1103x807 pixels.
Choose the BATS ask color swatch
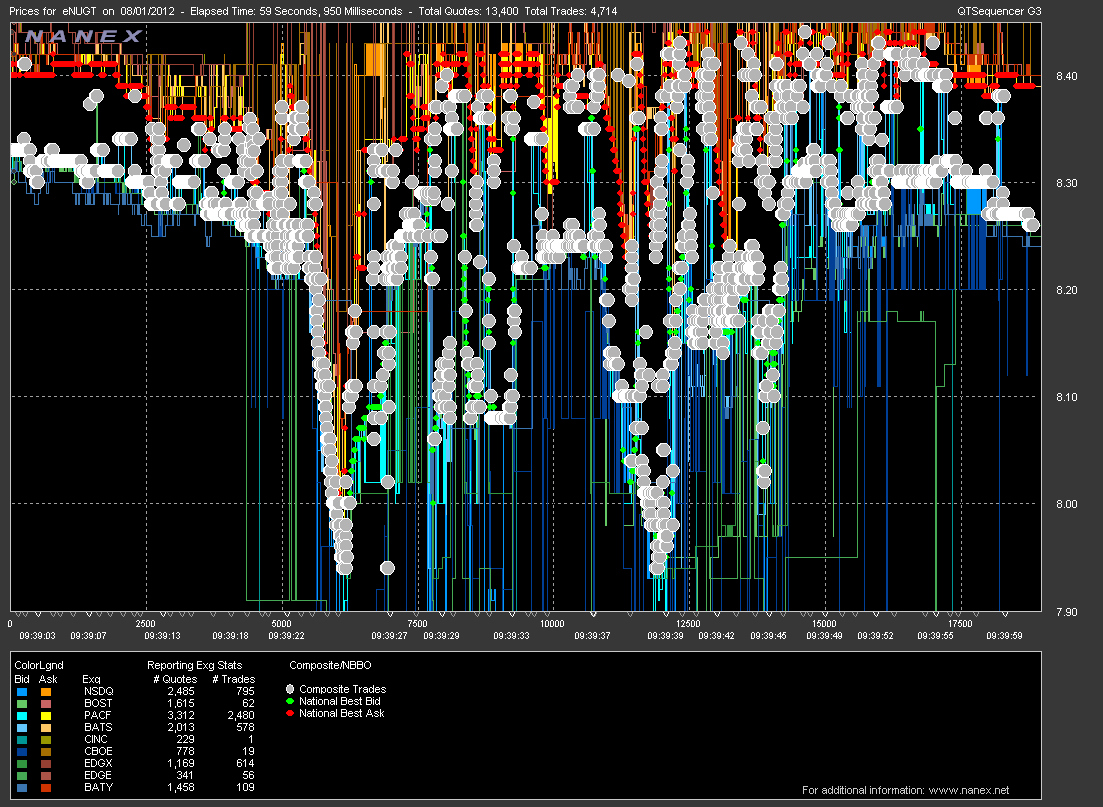pyautogui.click(x=46, y=727)
